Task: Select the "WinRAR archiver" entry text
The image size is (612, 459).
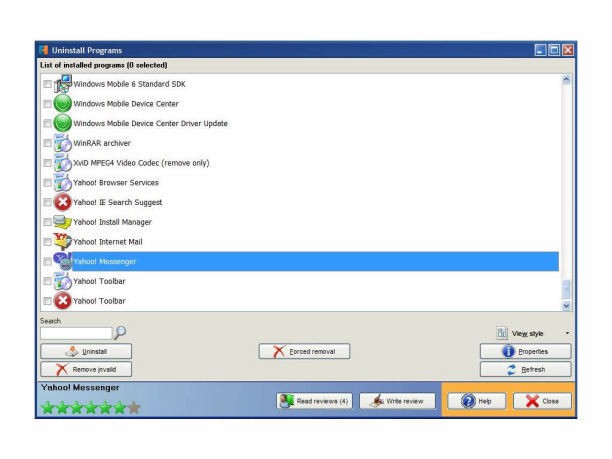Action: (x=102, y=143)
